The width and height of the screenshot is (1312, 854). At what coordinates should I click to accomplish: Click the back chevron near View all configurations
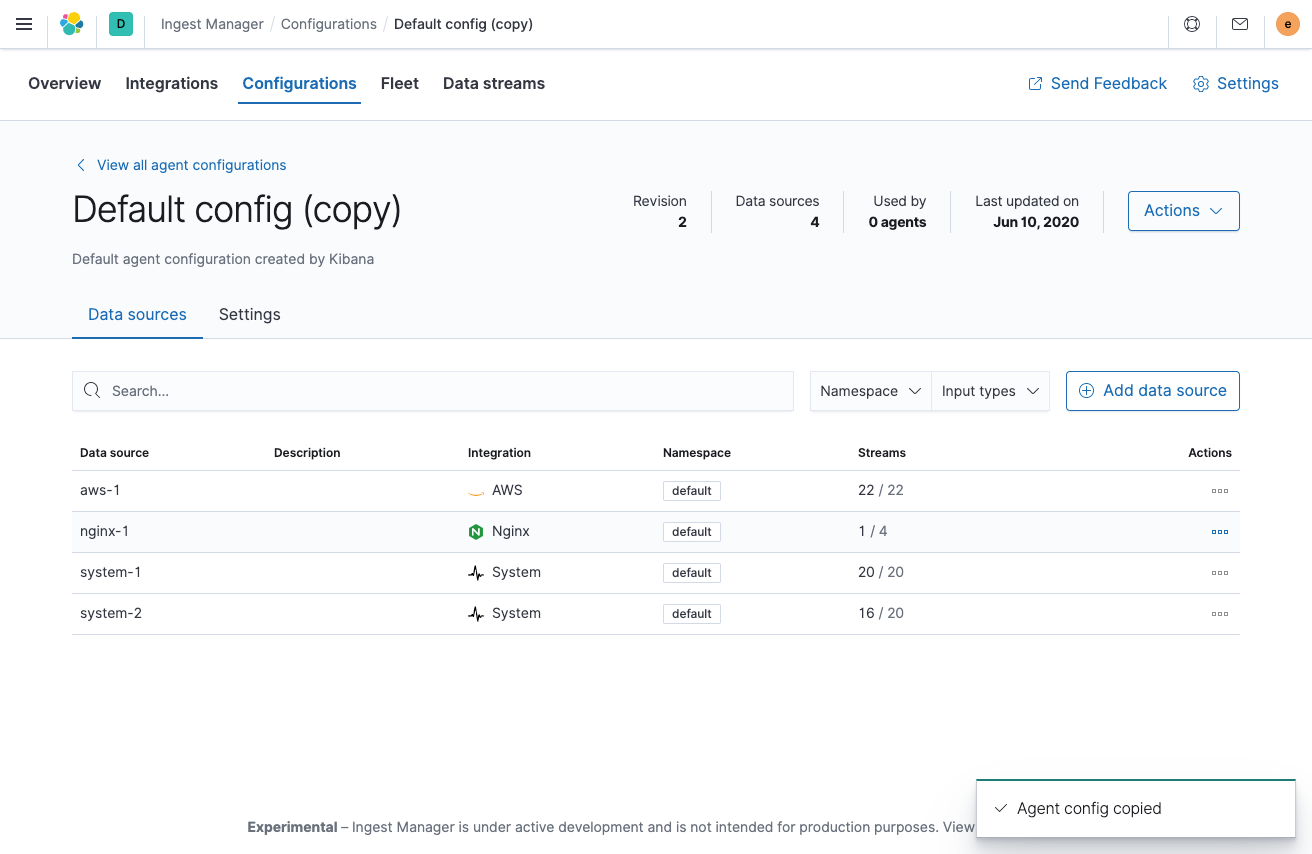coord(81,165)
